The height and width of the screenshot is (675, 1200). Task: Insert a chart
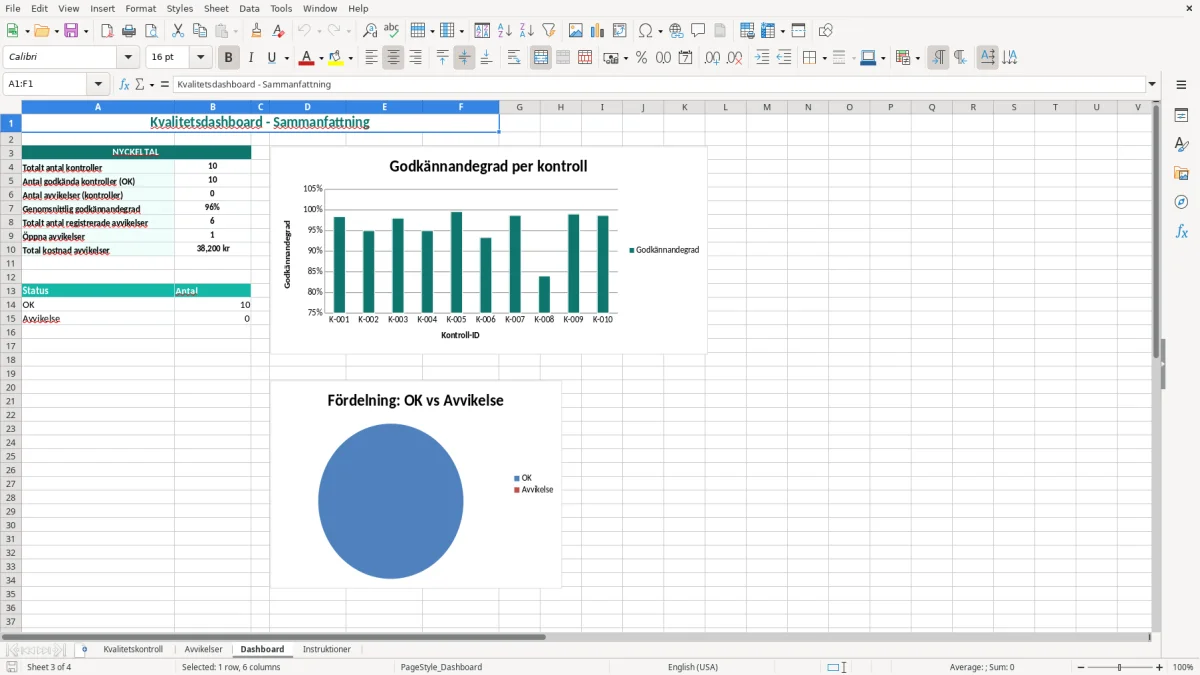coord(597,31)
